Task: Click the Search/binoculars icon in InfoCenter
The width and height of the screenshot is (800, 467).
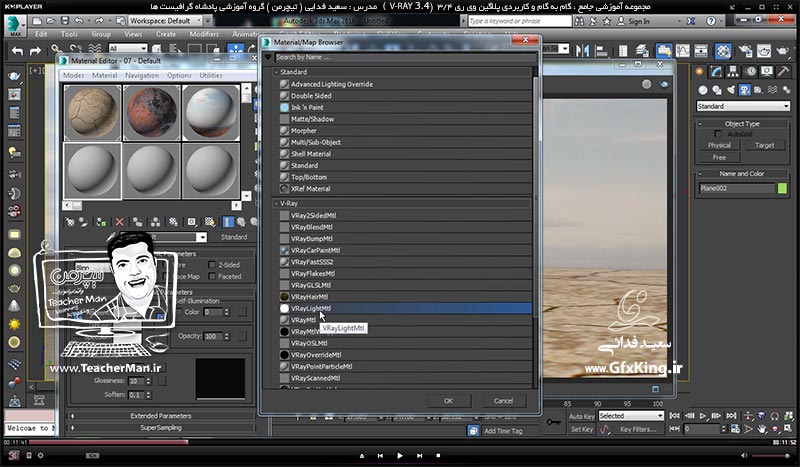Action: [580, 21]
